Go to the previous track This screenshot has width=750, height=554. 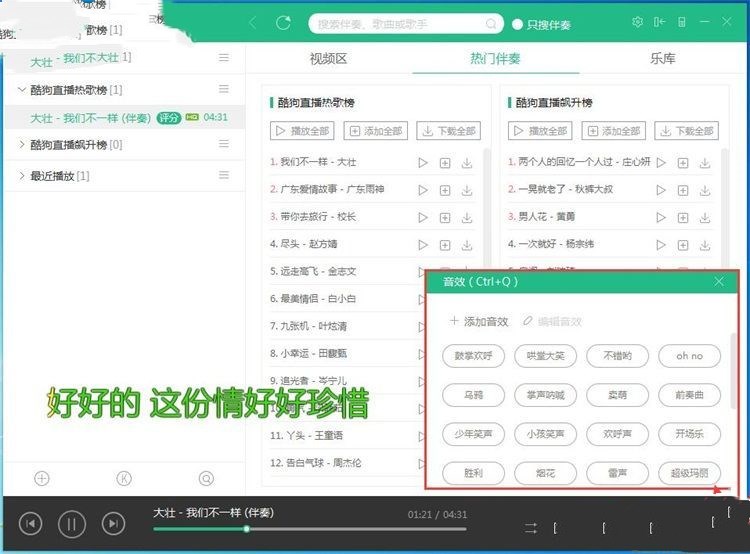pos(31,524)
